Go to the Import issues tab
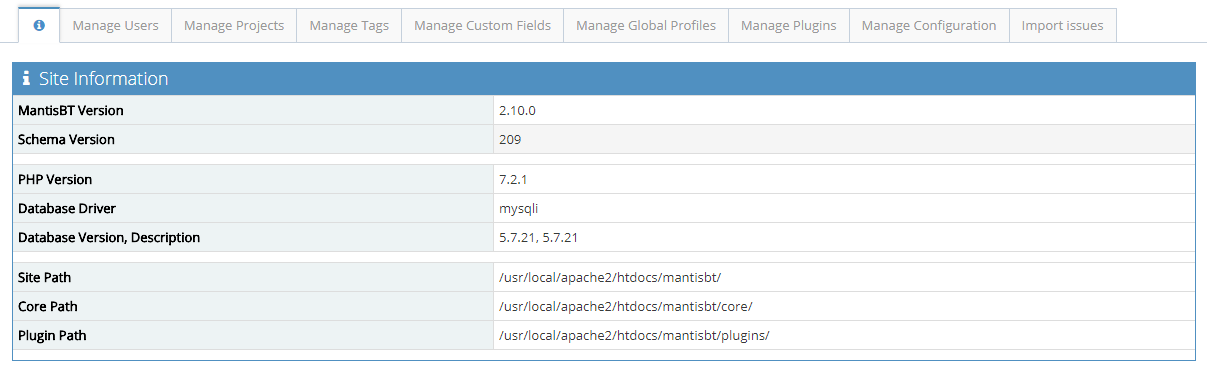 pyautogui.click(x=1063, y=25)
